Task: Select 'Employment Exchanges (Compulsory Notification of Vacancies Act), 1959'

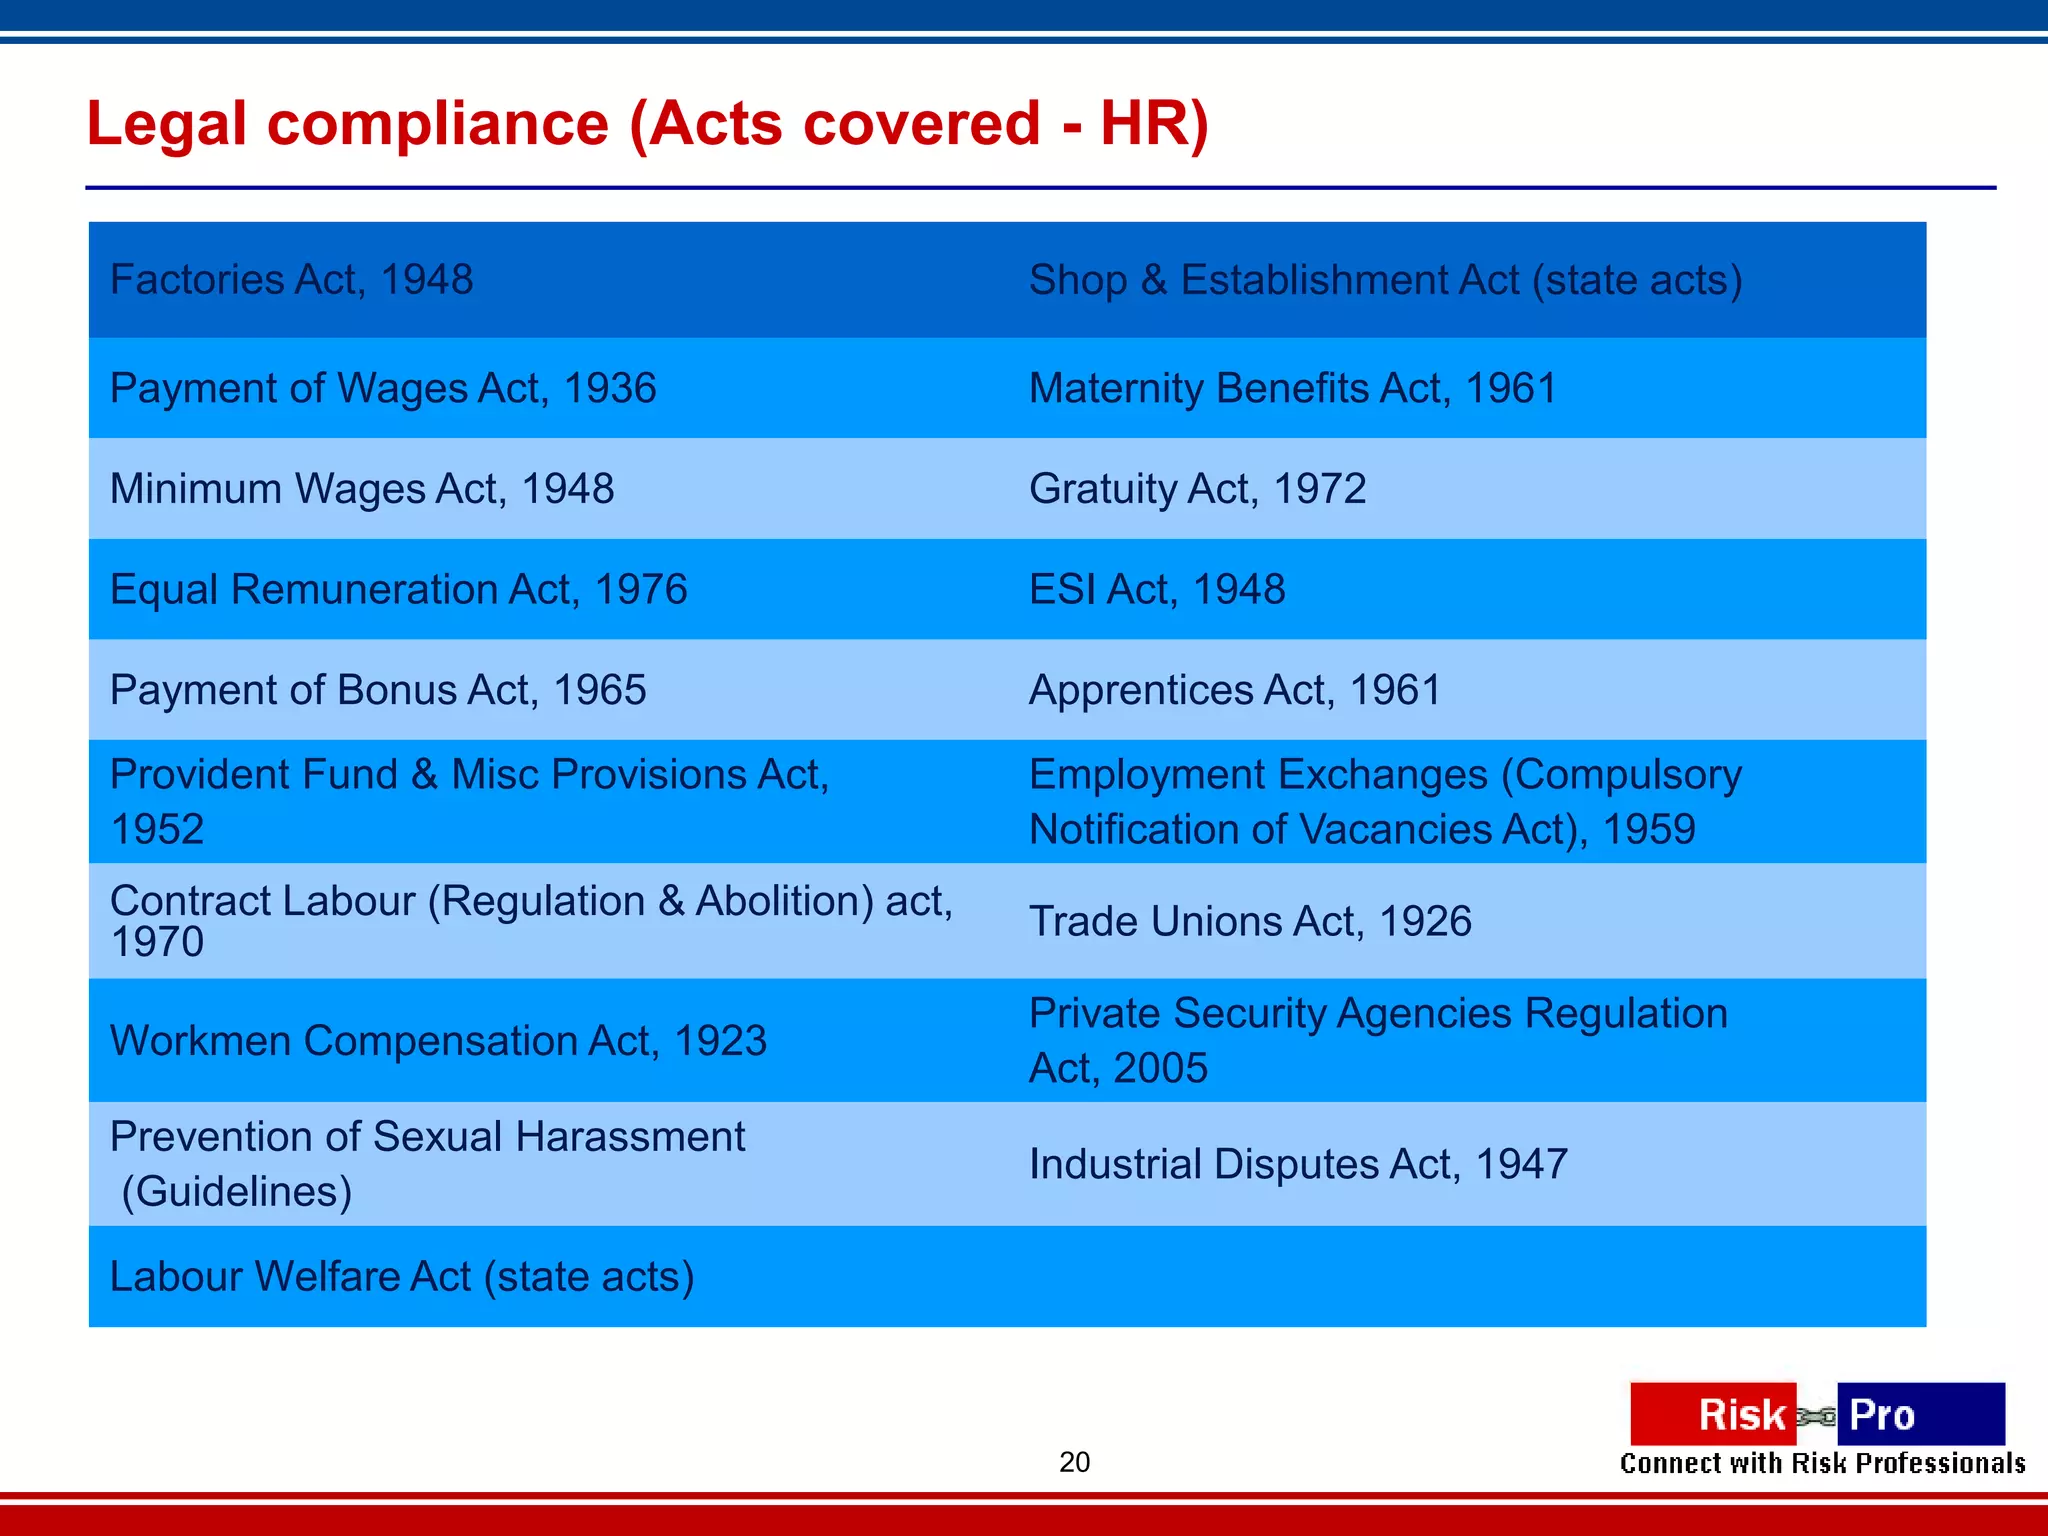Action: tap(1385, 801)
